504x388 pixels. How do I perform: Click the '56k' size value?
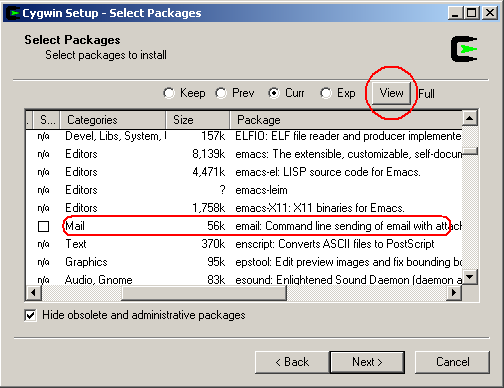pos(216,226)
